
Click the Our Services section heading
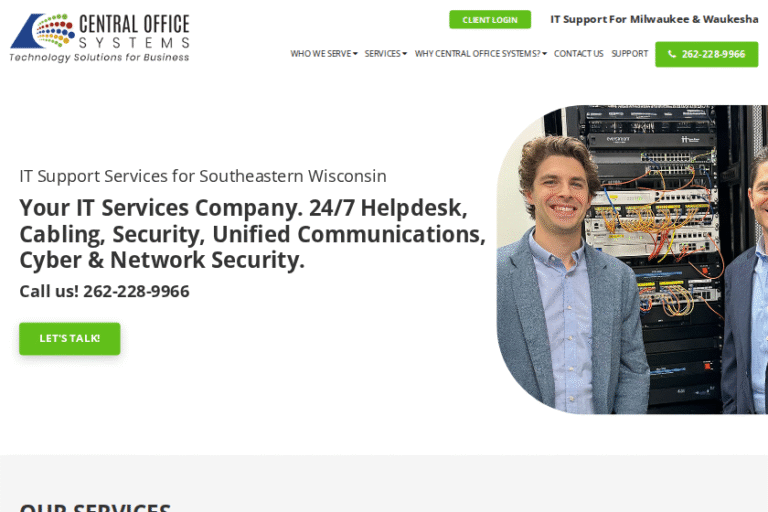pos(95,507)
